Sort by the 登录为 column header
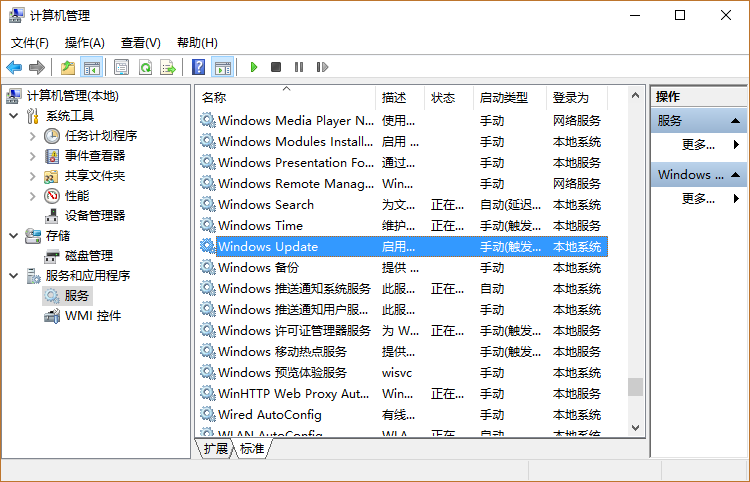750x482 pixels. (577, 98)
